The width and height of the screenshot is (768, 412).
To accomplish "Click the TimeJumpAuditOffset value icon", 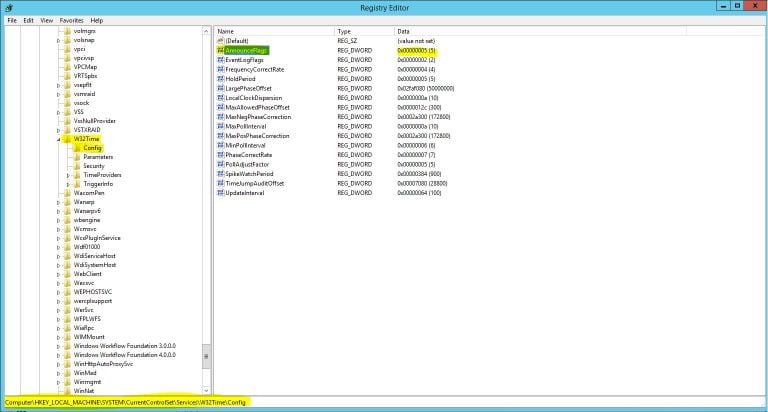I will tap(220, 183).
